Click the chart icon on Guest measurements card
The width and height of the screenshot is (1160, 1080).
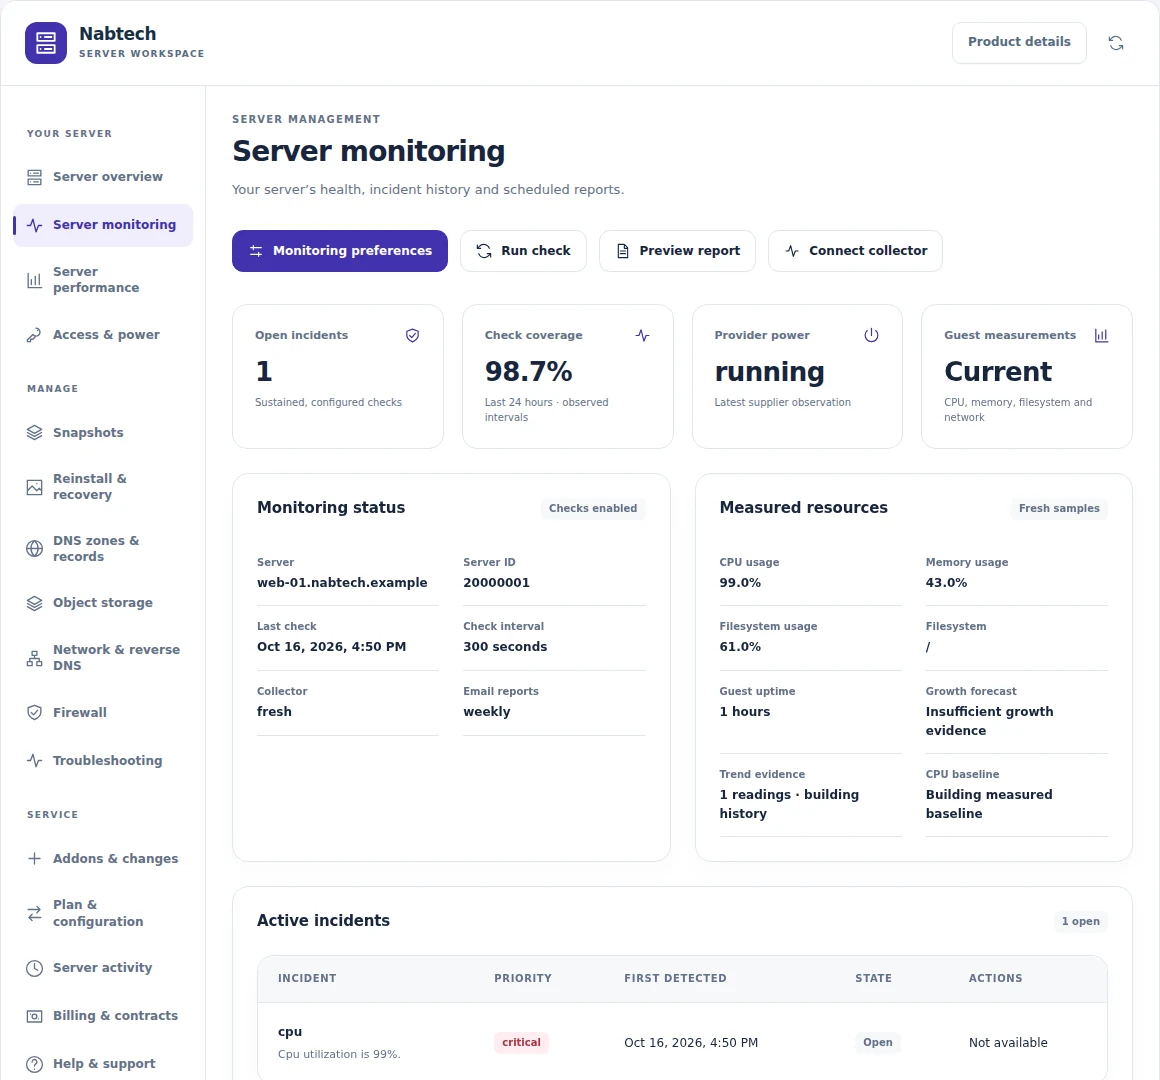click(1102, 335)
